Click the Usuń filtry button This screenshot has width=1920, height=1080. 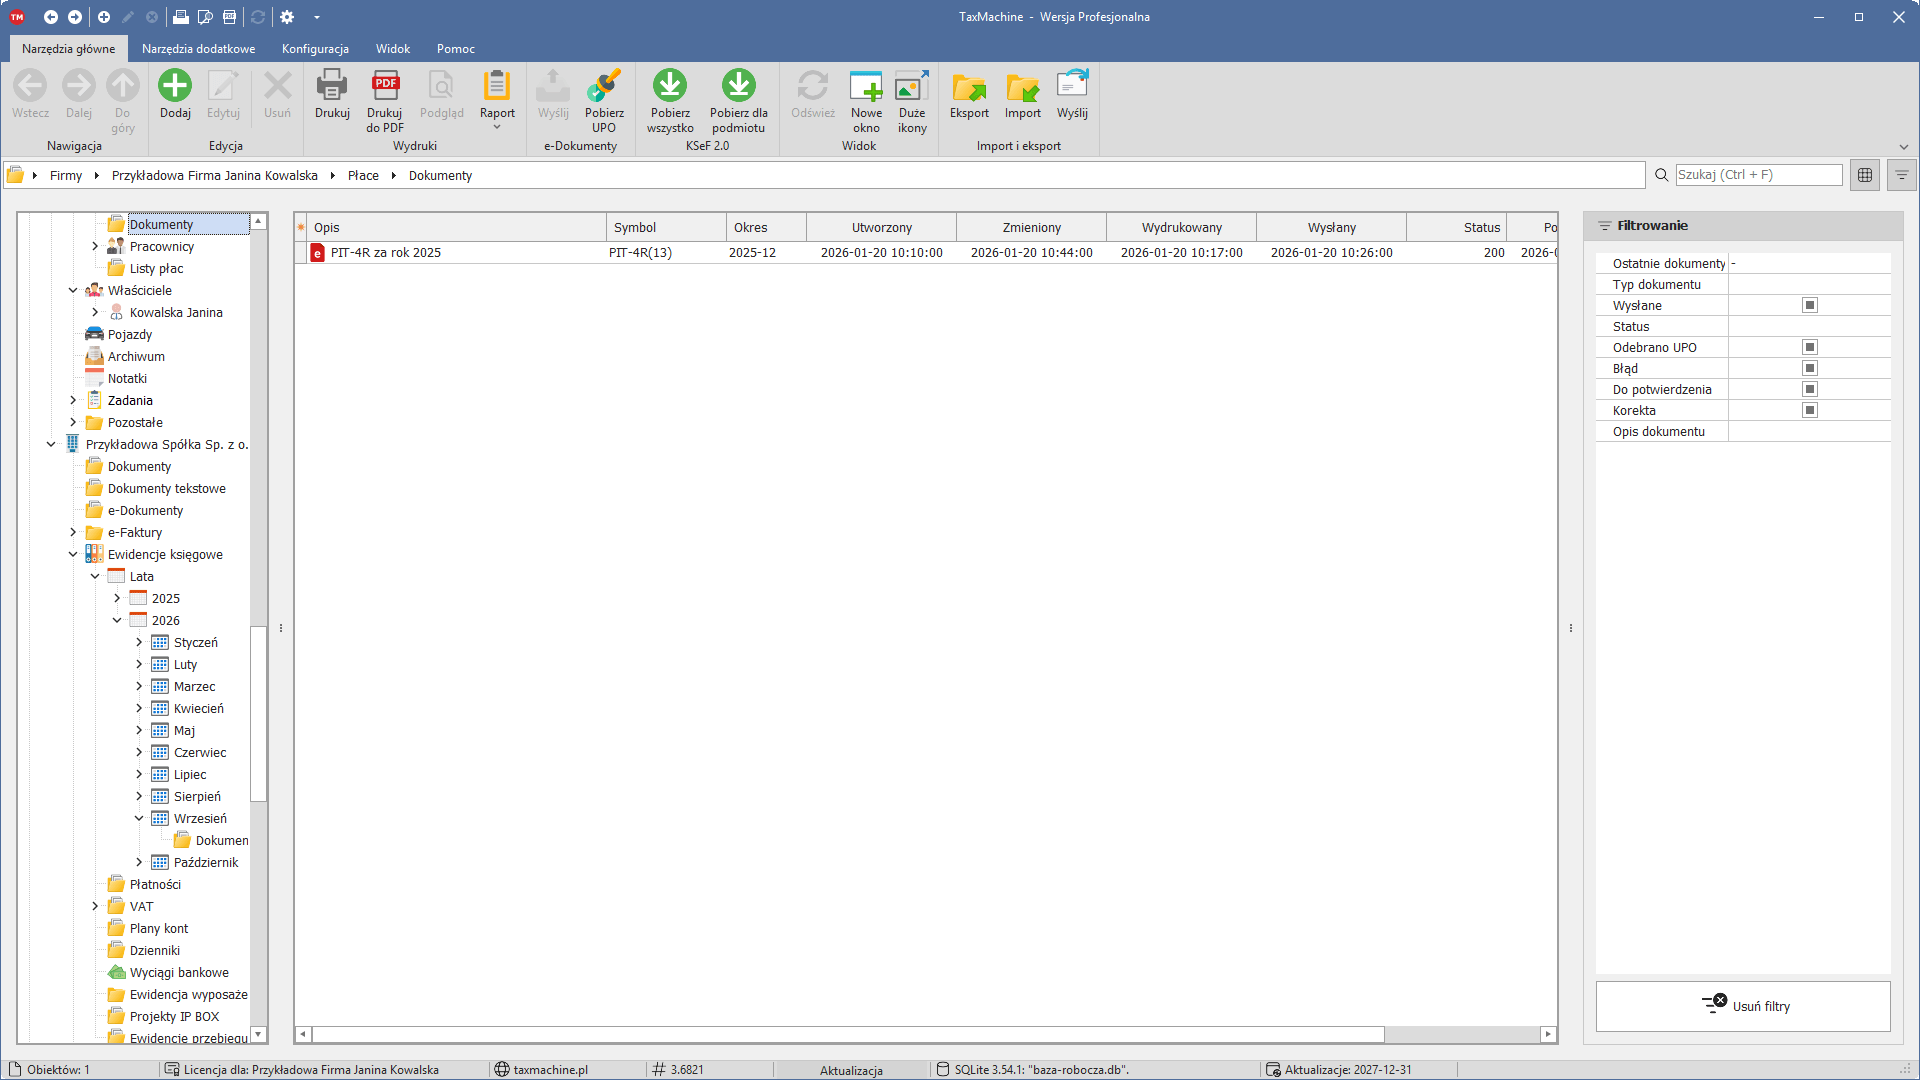point(1743,1006)
